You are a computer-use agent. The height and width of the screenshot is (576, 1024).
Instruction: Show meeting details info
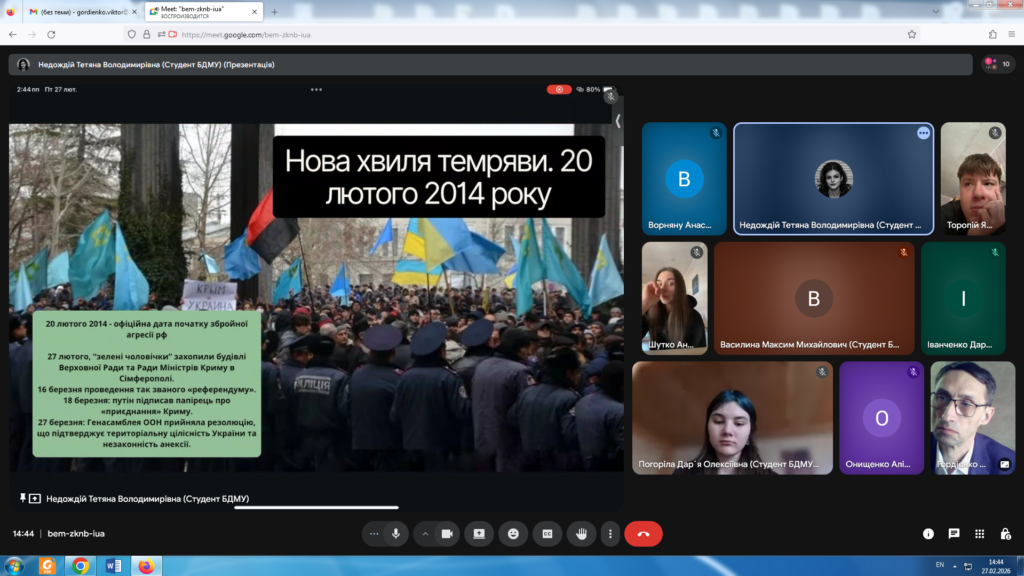[x=928, y=534]
